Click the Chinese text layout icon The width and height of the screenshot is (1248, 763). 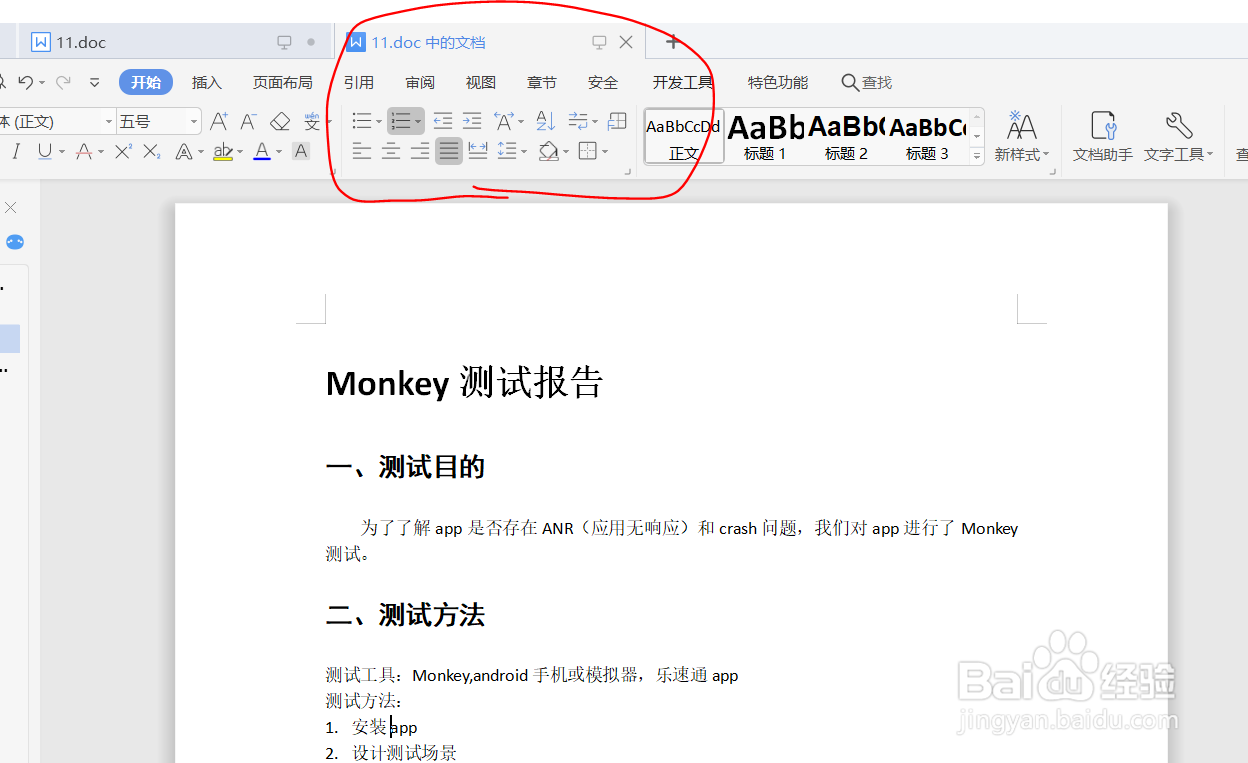pos(504,121)
